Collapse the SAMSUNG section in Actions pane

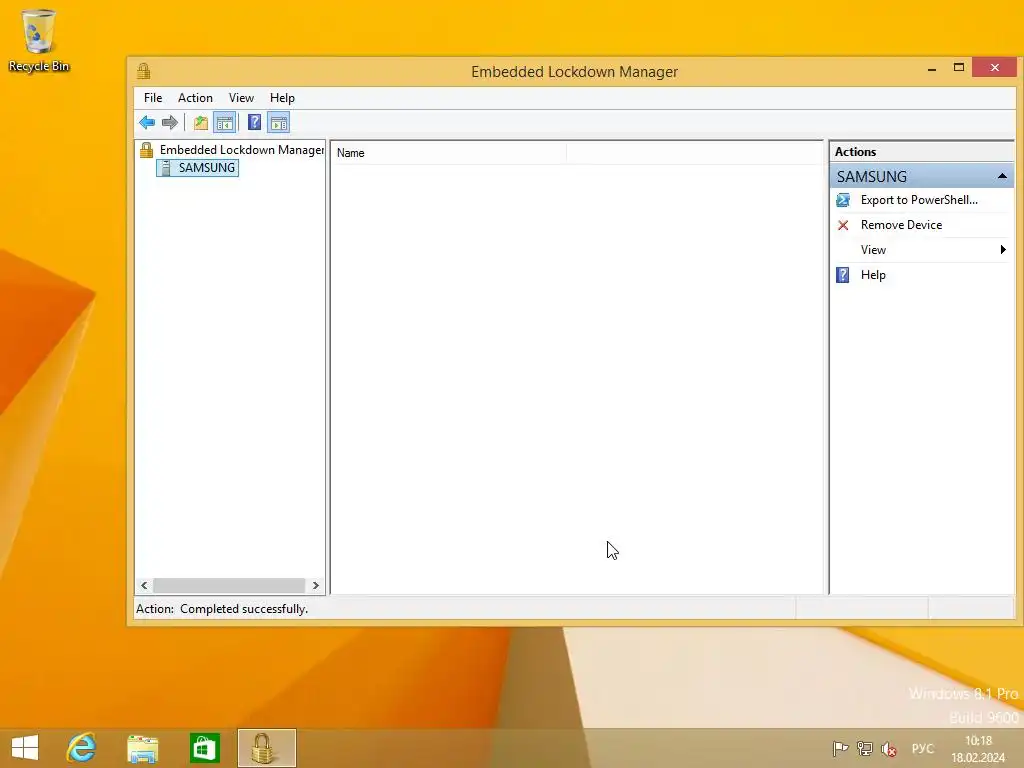pyautogui.click(x=1002, y=176)
